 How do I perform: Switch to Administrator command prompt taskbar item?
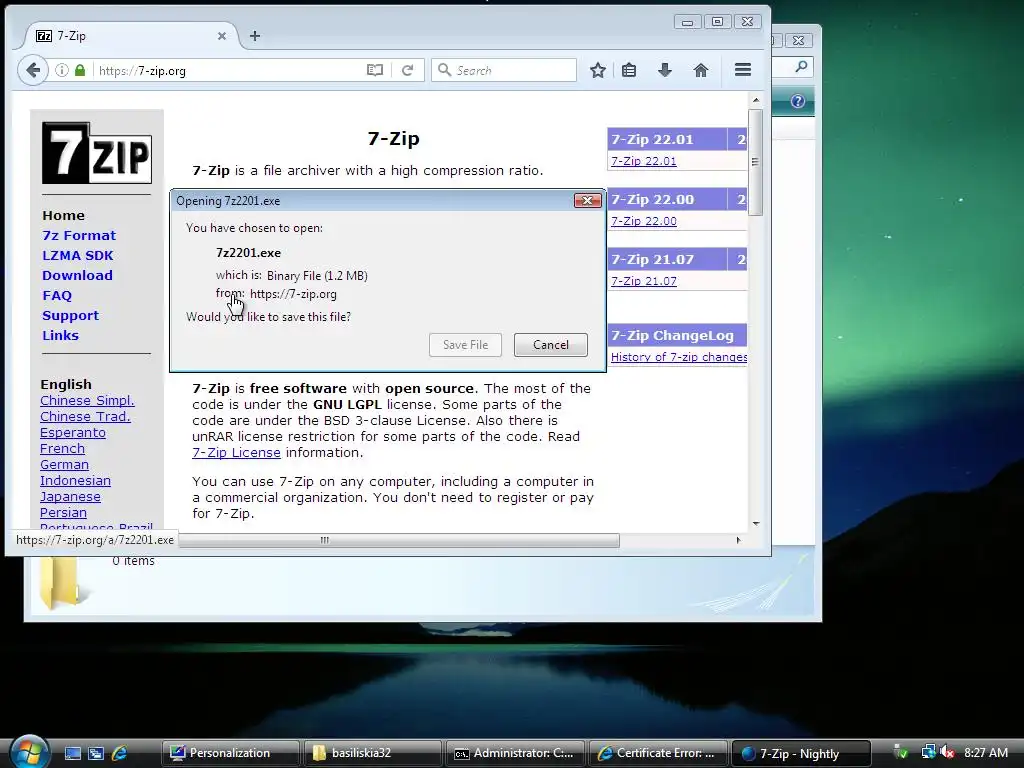(x=515, y=753)
